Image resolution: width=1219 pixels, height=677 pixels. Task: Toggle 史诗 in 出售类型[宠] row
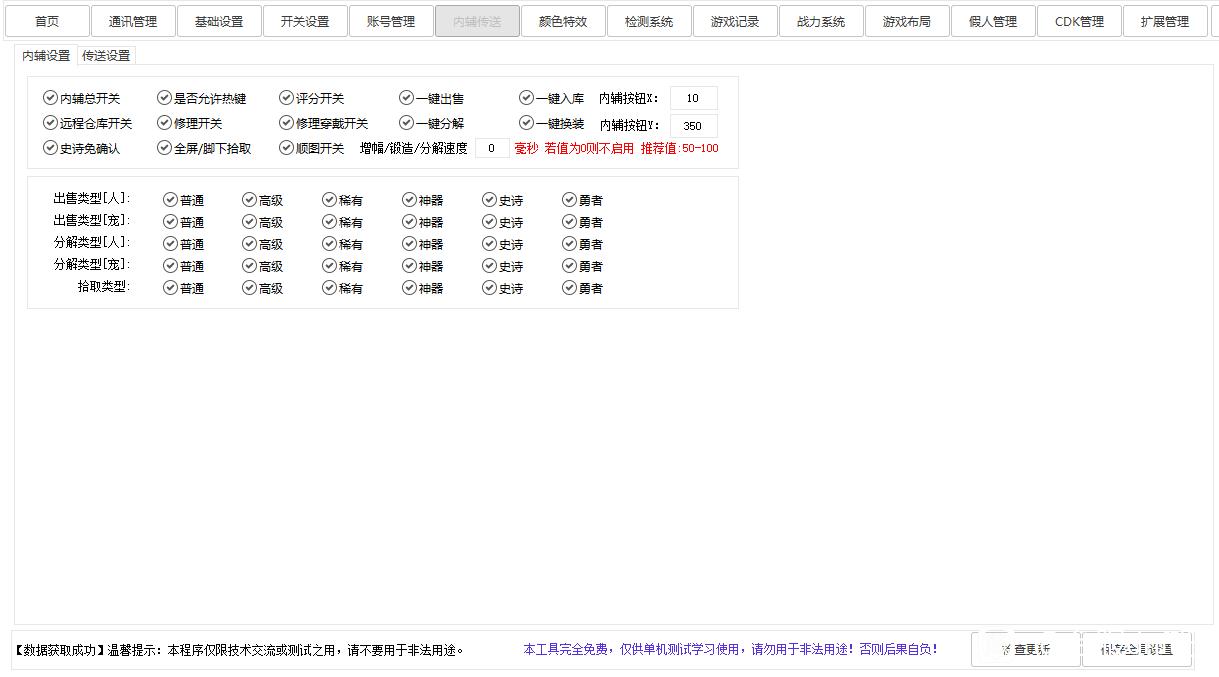pos(503,222)
